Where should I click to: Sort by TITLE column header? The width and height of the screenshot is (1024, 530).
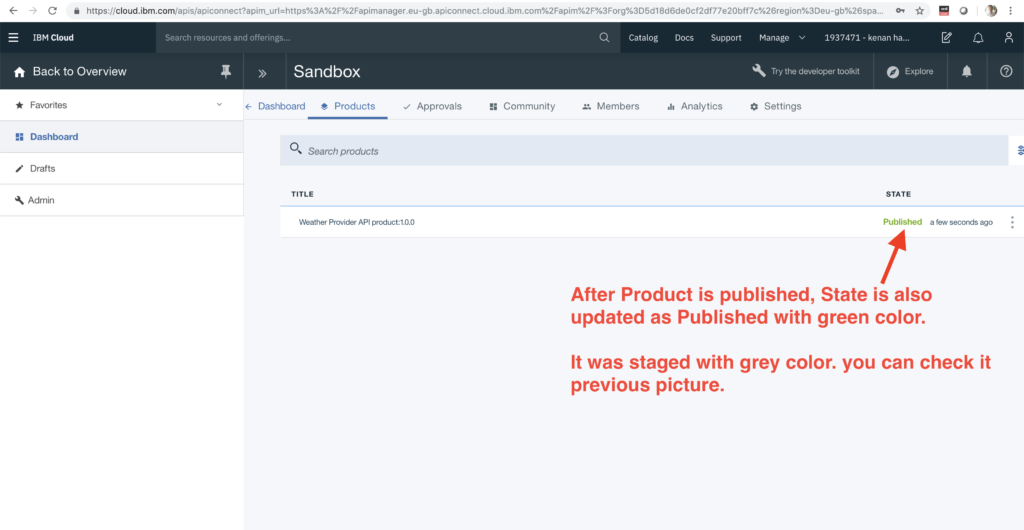302,194
